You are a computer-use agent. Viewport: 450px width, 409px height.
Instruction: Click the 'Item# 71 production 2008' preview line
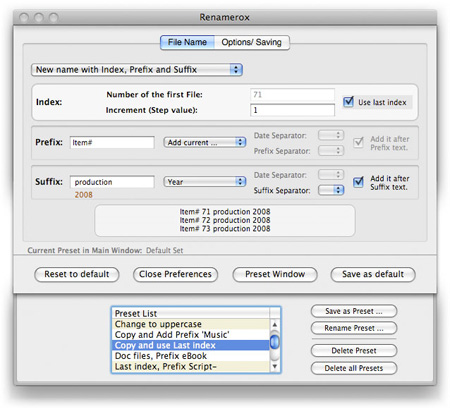tap(225, 212)
